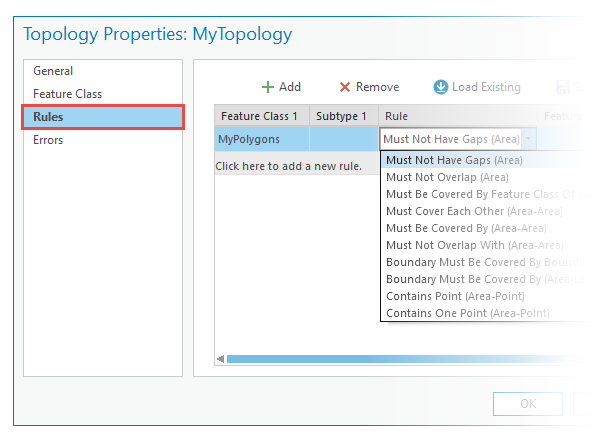Click the Load Existing download icon

[441, 87]
